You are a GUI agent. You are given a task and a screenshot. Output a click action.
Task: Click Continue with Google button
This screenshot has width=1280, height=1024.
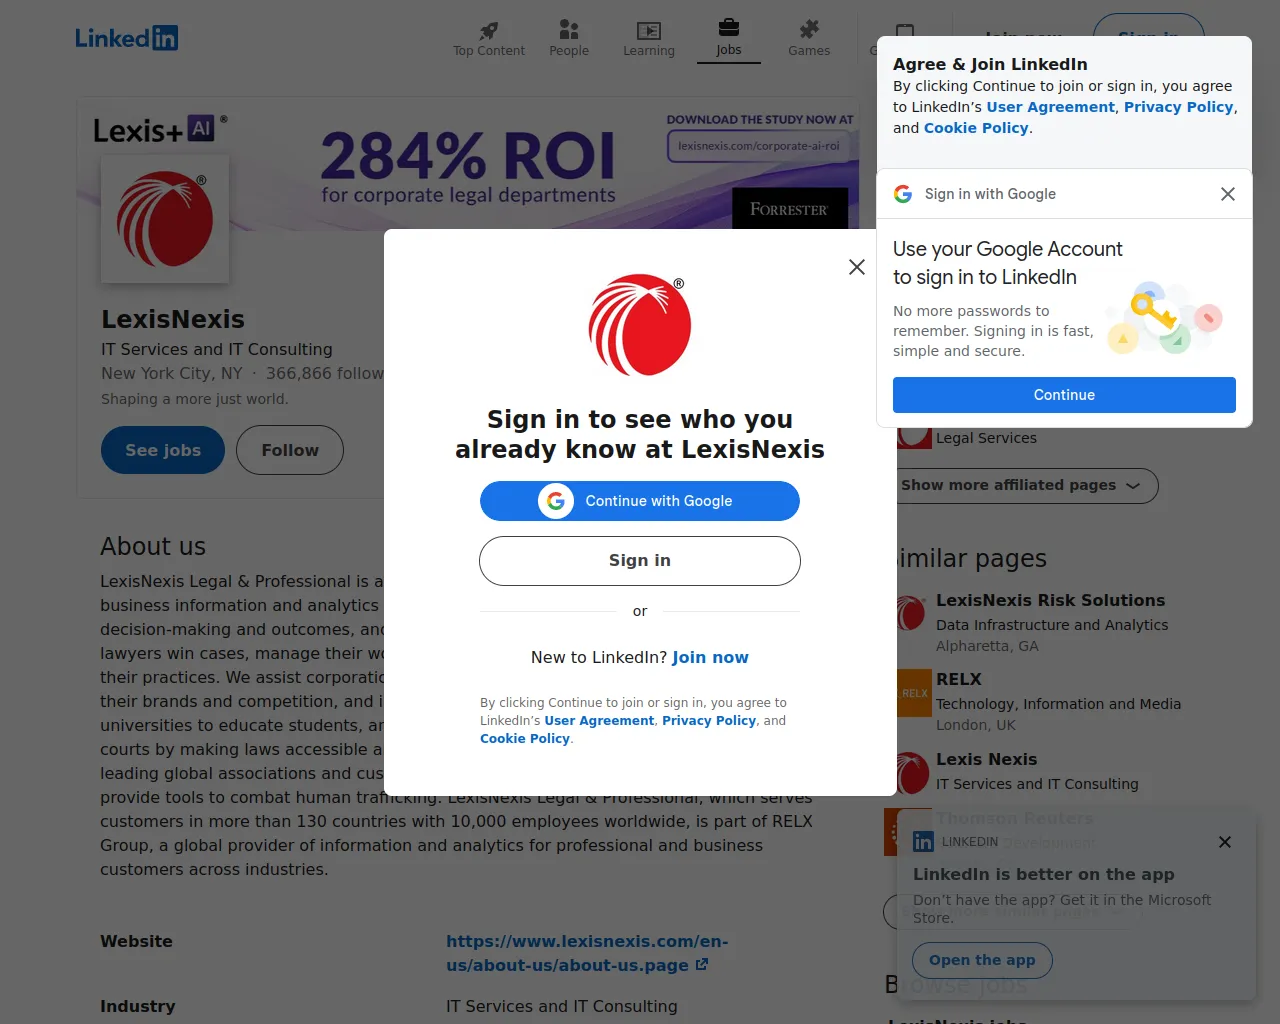pos(640,501)
